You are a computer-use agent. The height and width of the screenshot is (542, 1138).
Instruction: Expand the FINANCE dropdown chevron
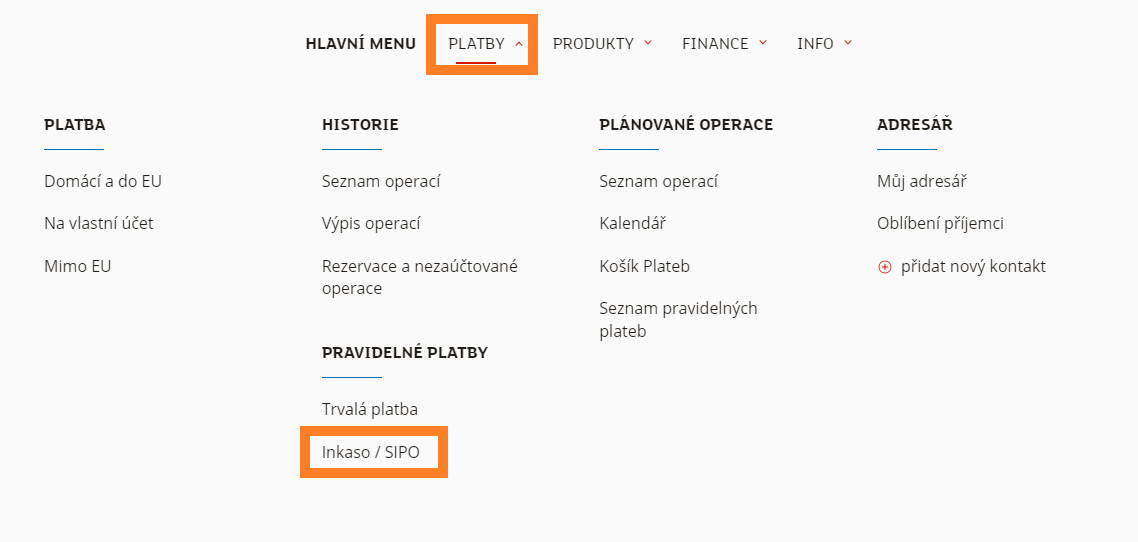763,43
